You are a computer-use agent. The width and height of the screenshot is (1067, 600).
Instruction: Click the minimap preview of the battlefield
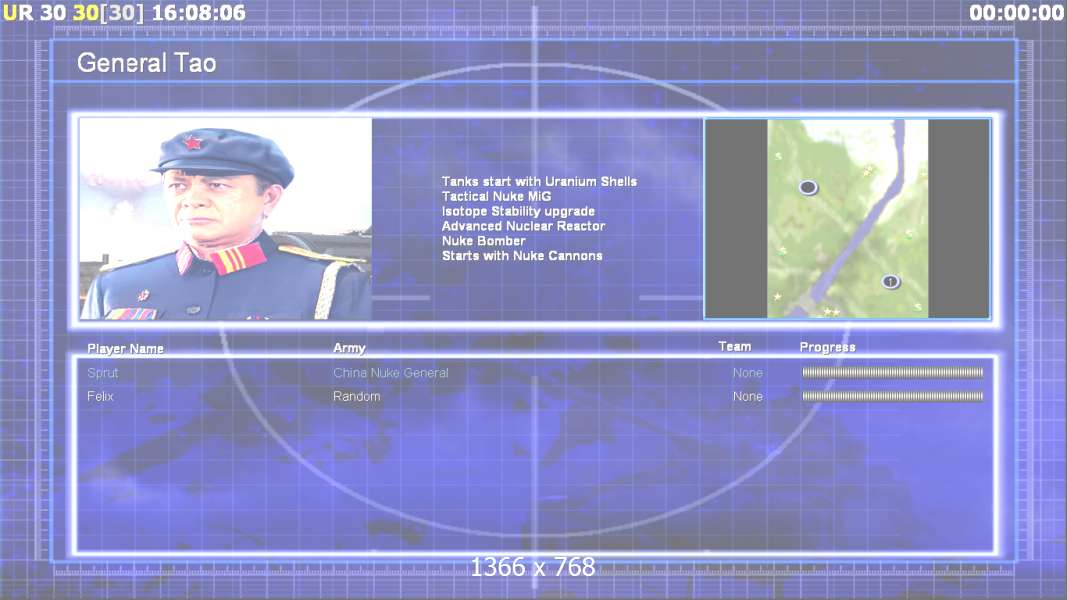847,218
